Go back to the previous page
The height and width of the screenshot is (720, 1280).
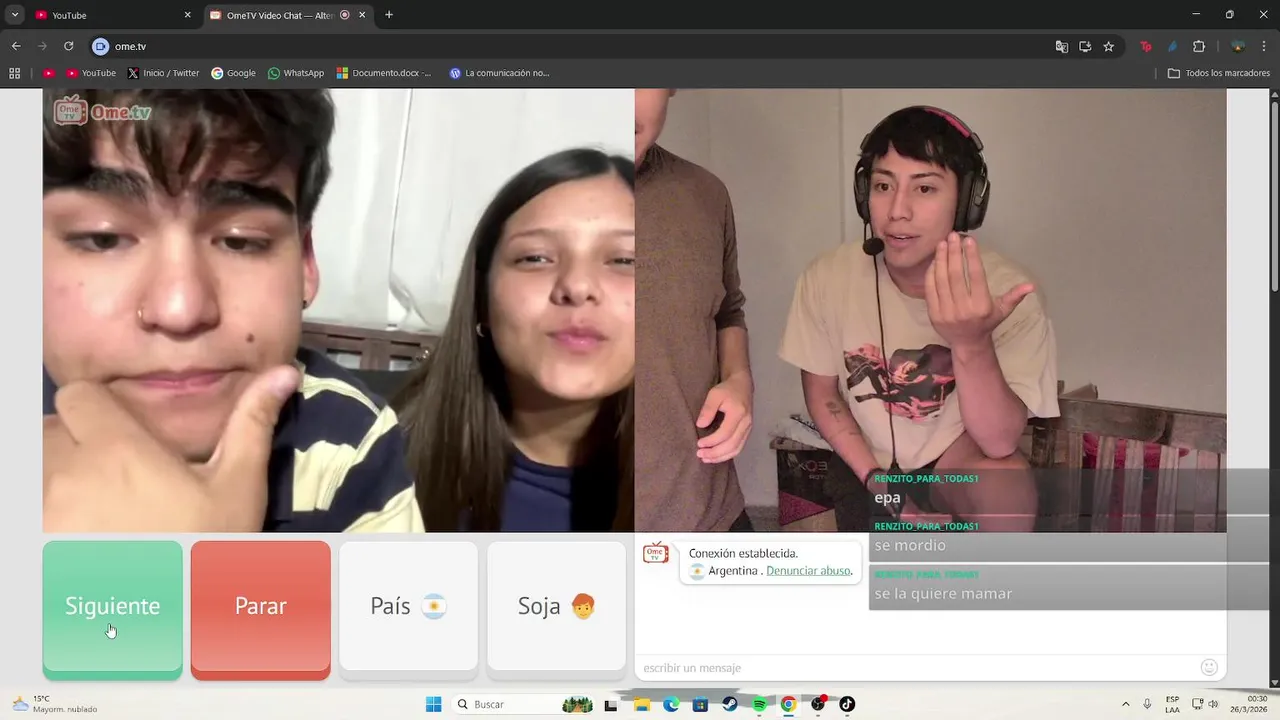point(16,46)
